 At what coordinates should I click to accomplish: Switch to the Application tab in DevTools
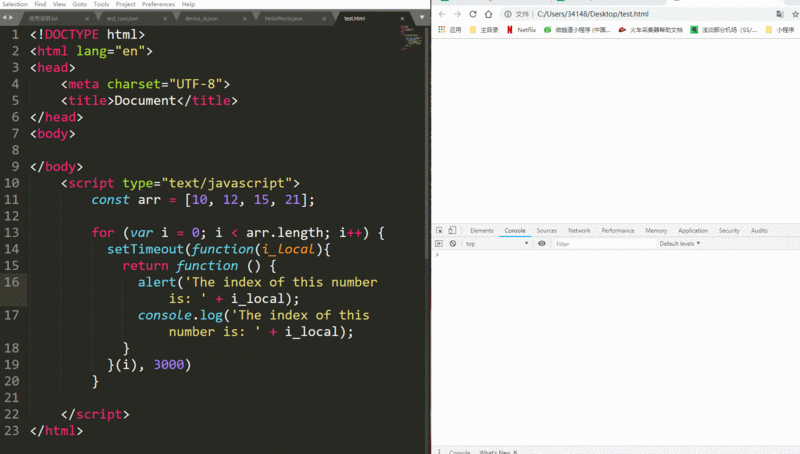pos(693,231)
